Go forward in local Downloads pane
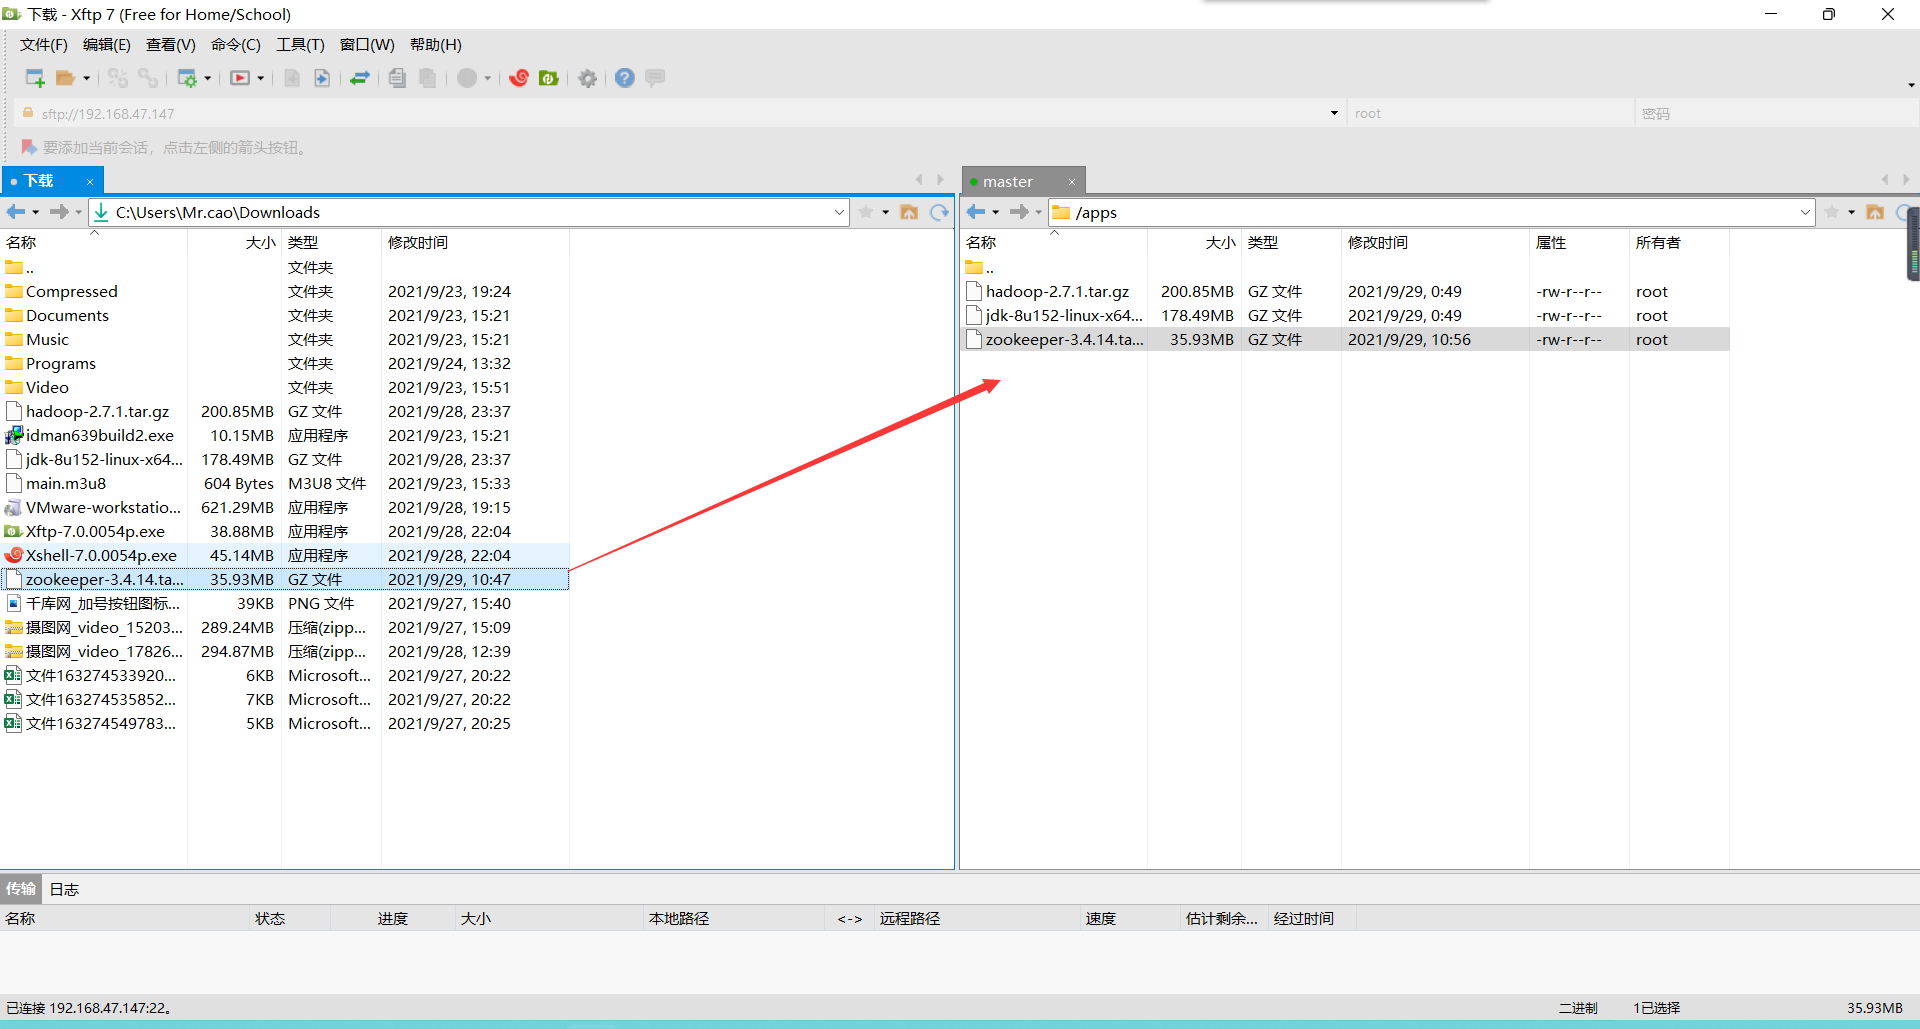1920x1029 pixels. coord(59,212)
